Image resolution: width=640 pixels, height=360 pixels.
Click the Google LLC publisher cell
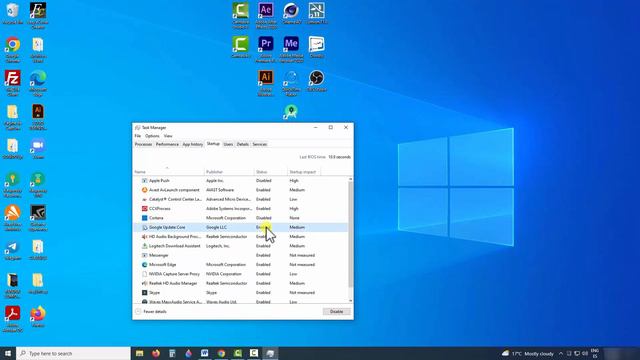pos(216,227)
